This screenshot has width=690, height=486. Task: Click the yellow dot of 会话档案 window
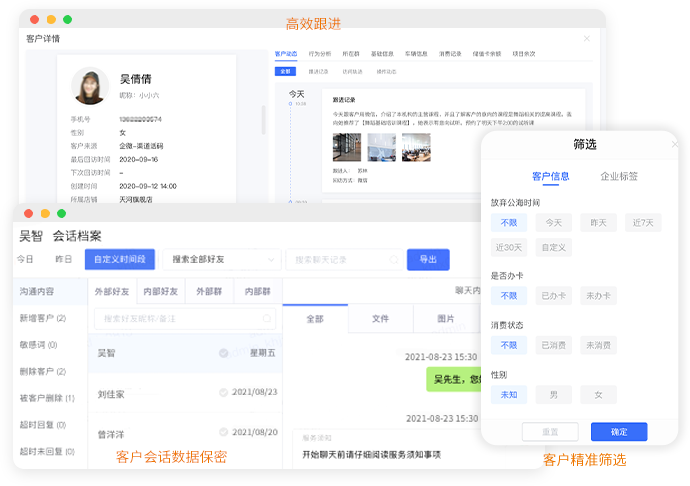tap(45, 214)
